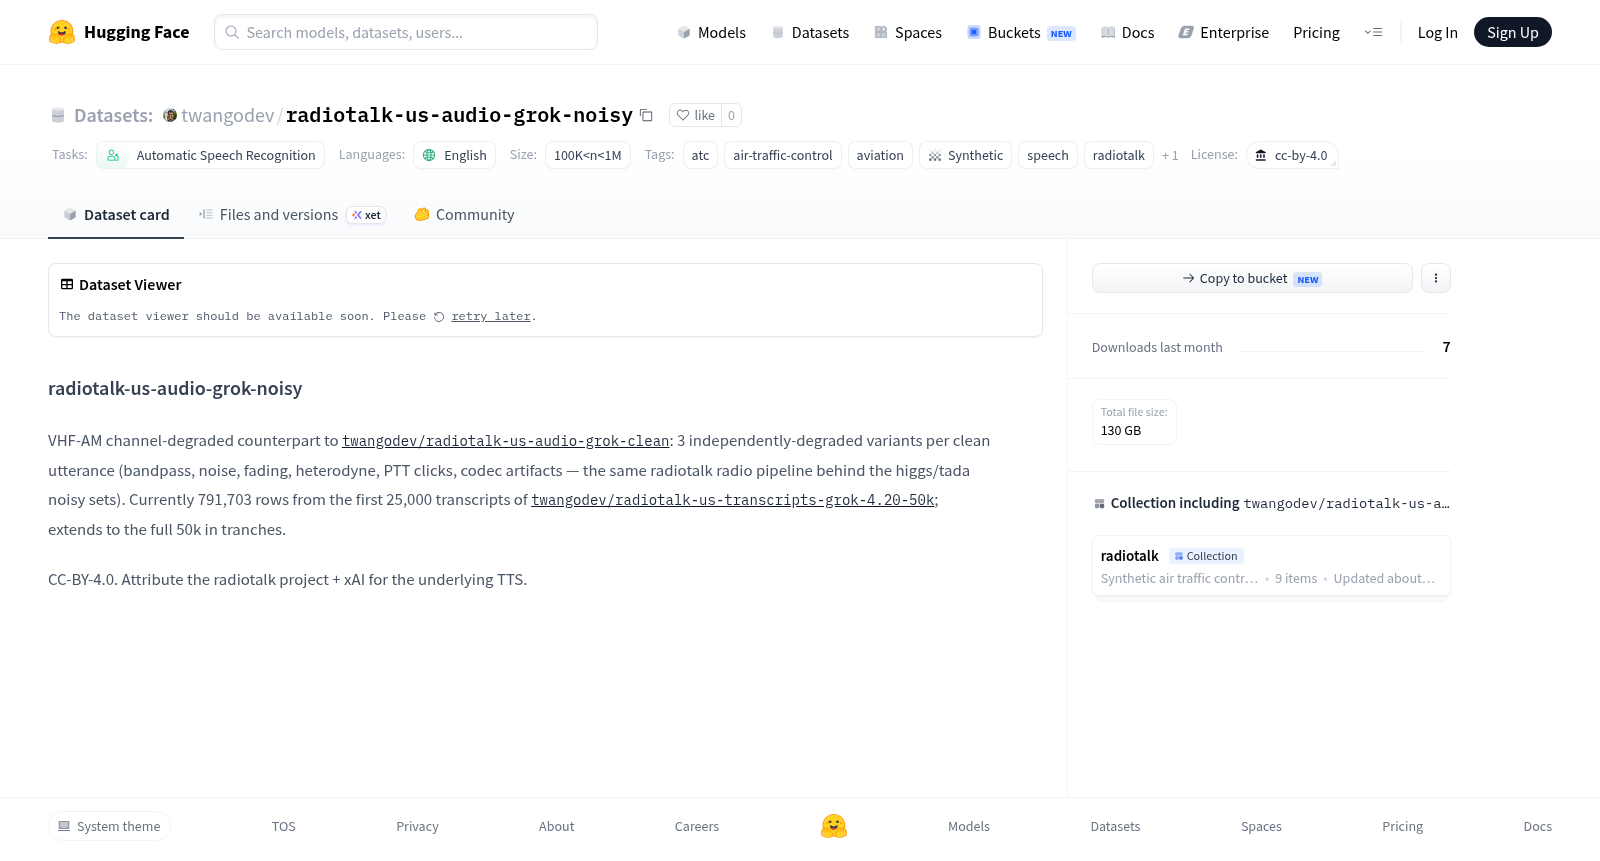Like the dataset with the heart button
Image resolution: width=1600 pixels, height=861 pixels.
696,115
